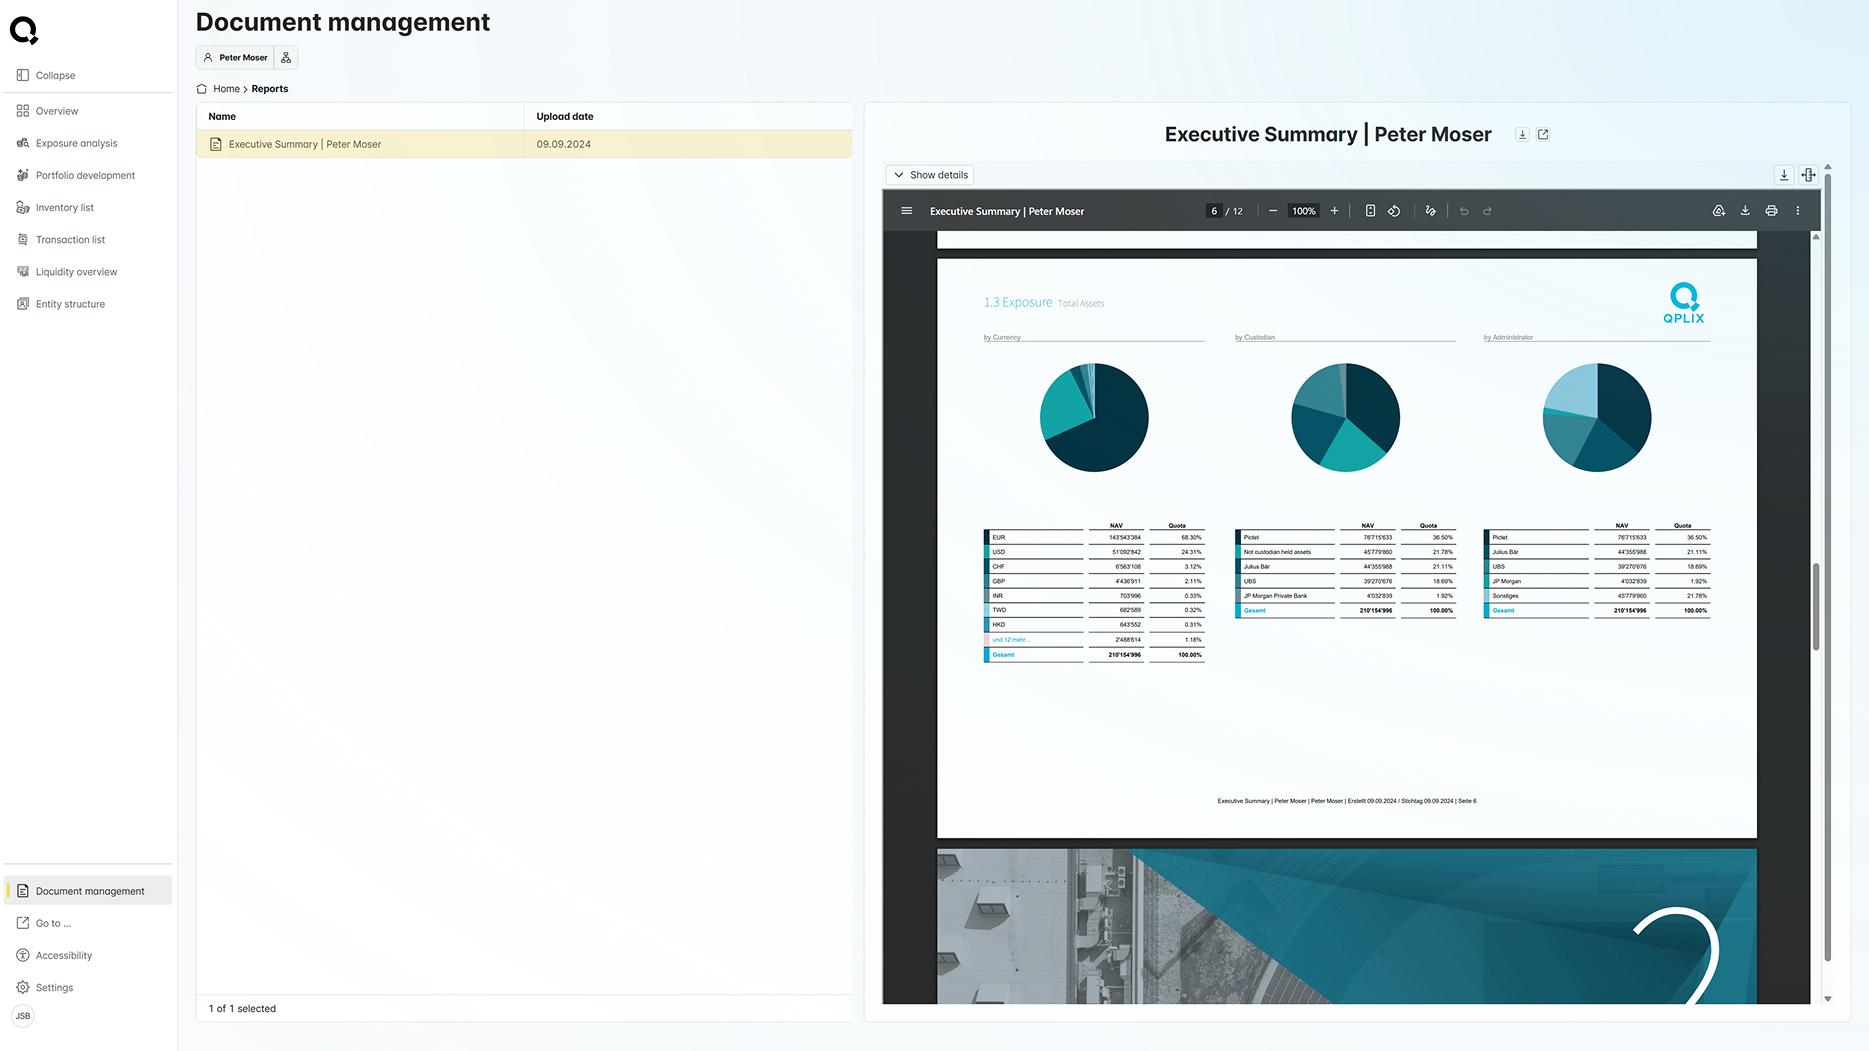Image resolution: width=1869 pixels, height=1051 pixels.
Task: Open the Inventory list
Action: coord(55,207)
